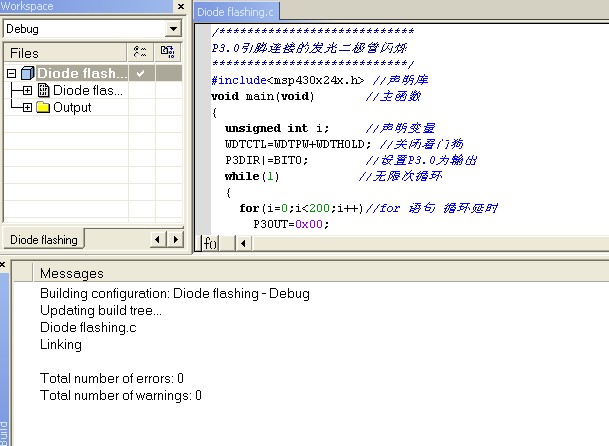The image size is (609, 446).
Task: Click the settings column header icon
Action: [168, 51]
